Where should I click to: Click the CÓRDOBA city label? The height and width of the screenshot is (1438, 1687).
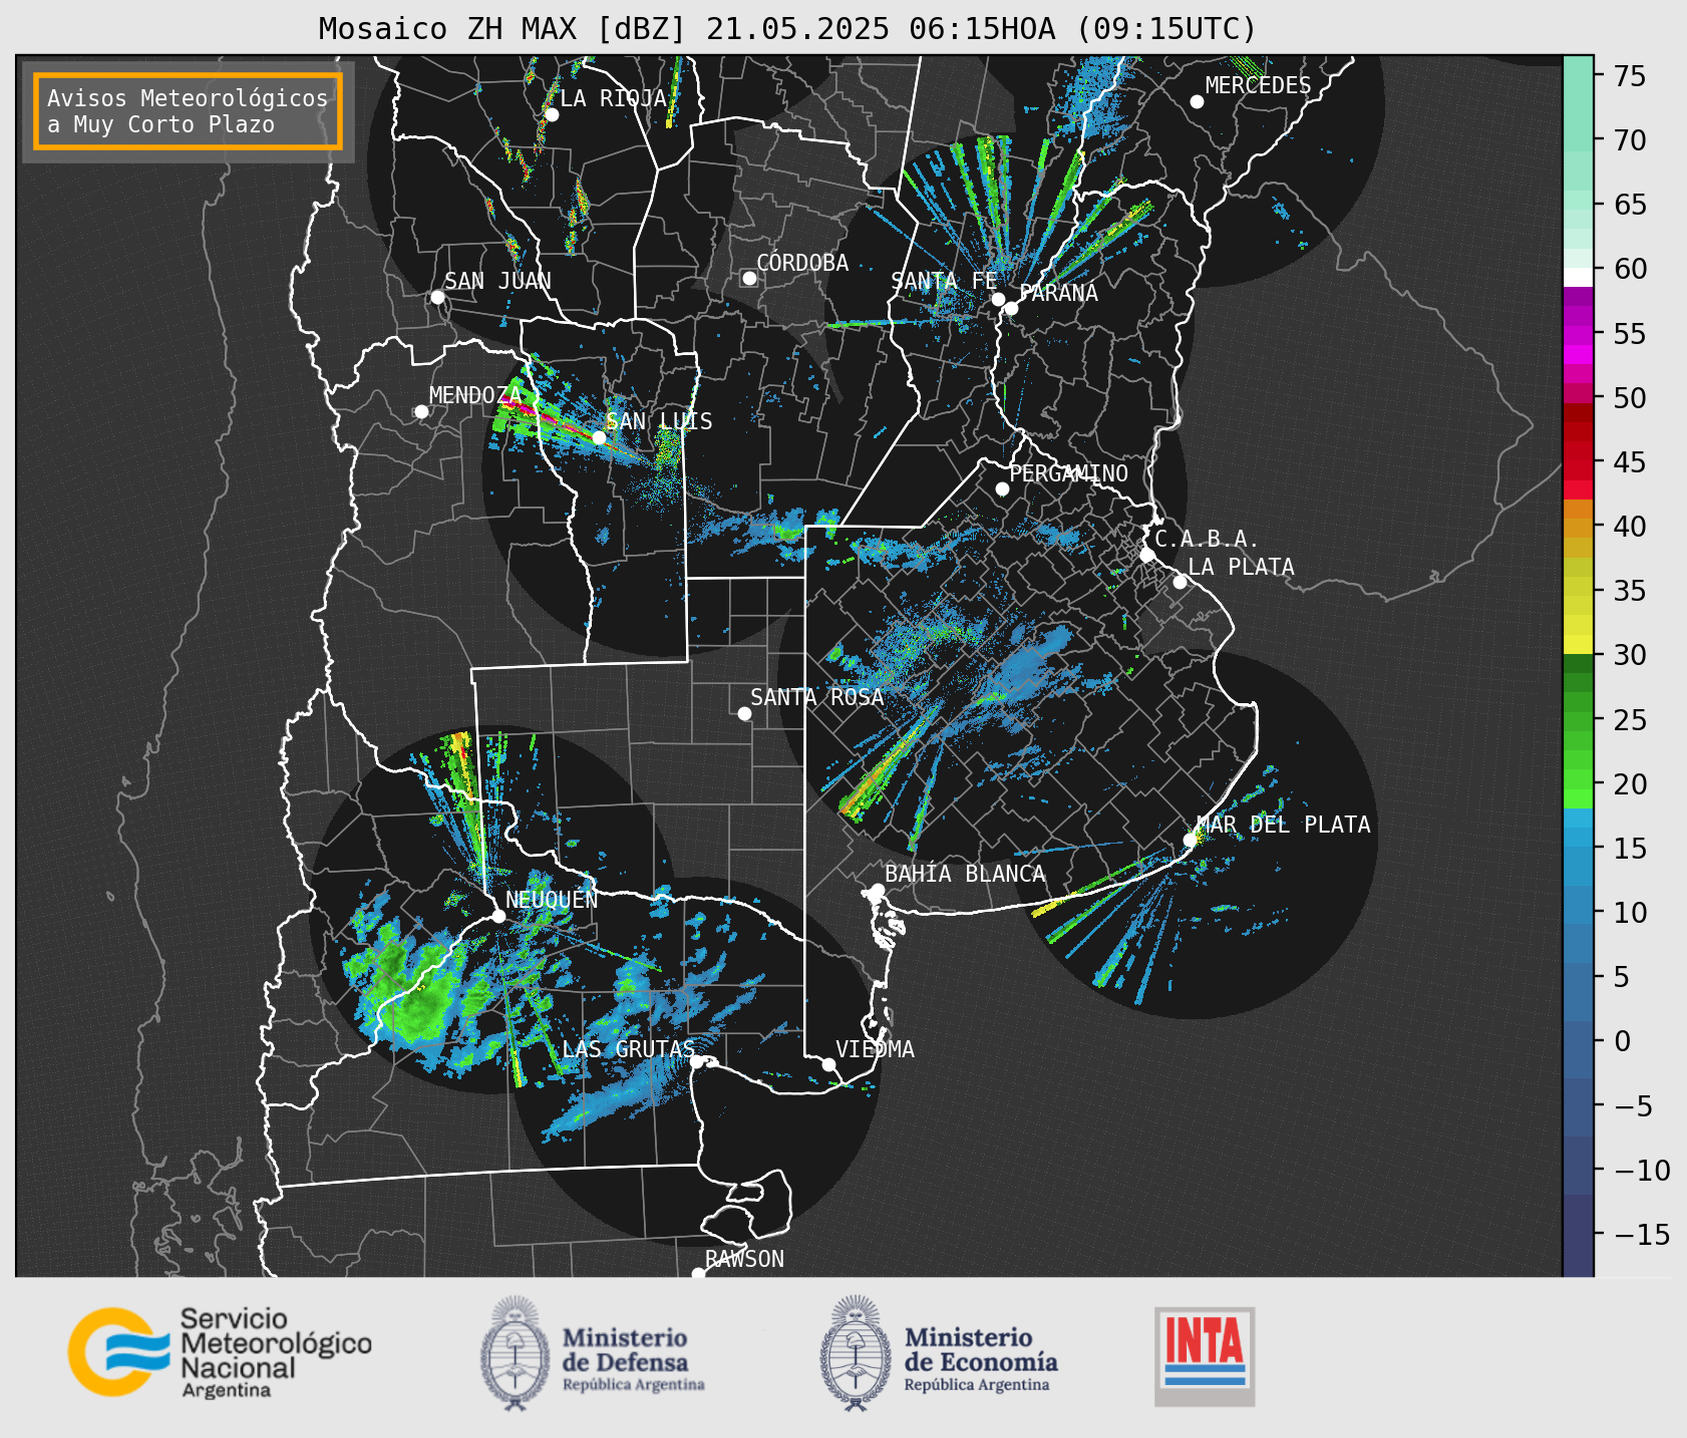pyautogui.click(x=803, y=262)
